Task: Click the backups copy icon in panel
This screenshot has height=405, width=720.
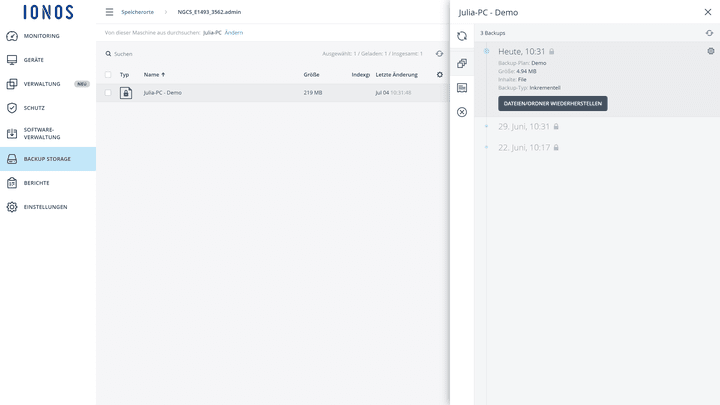Action: coord(462,63)
